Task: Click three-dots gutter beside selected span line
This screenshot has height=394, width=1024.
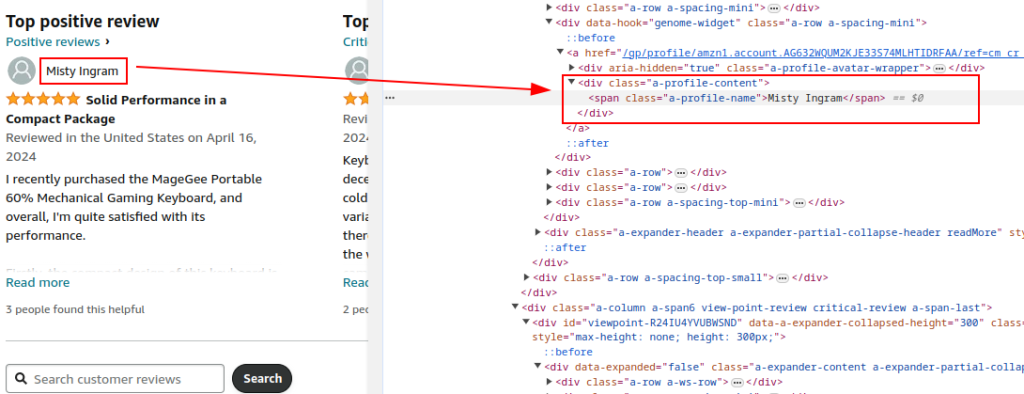Action: coord(390,97)
